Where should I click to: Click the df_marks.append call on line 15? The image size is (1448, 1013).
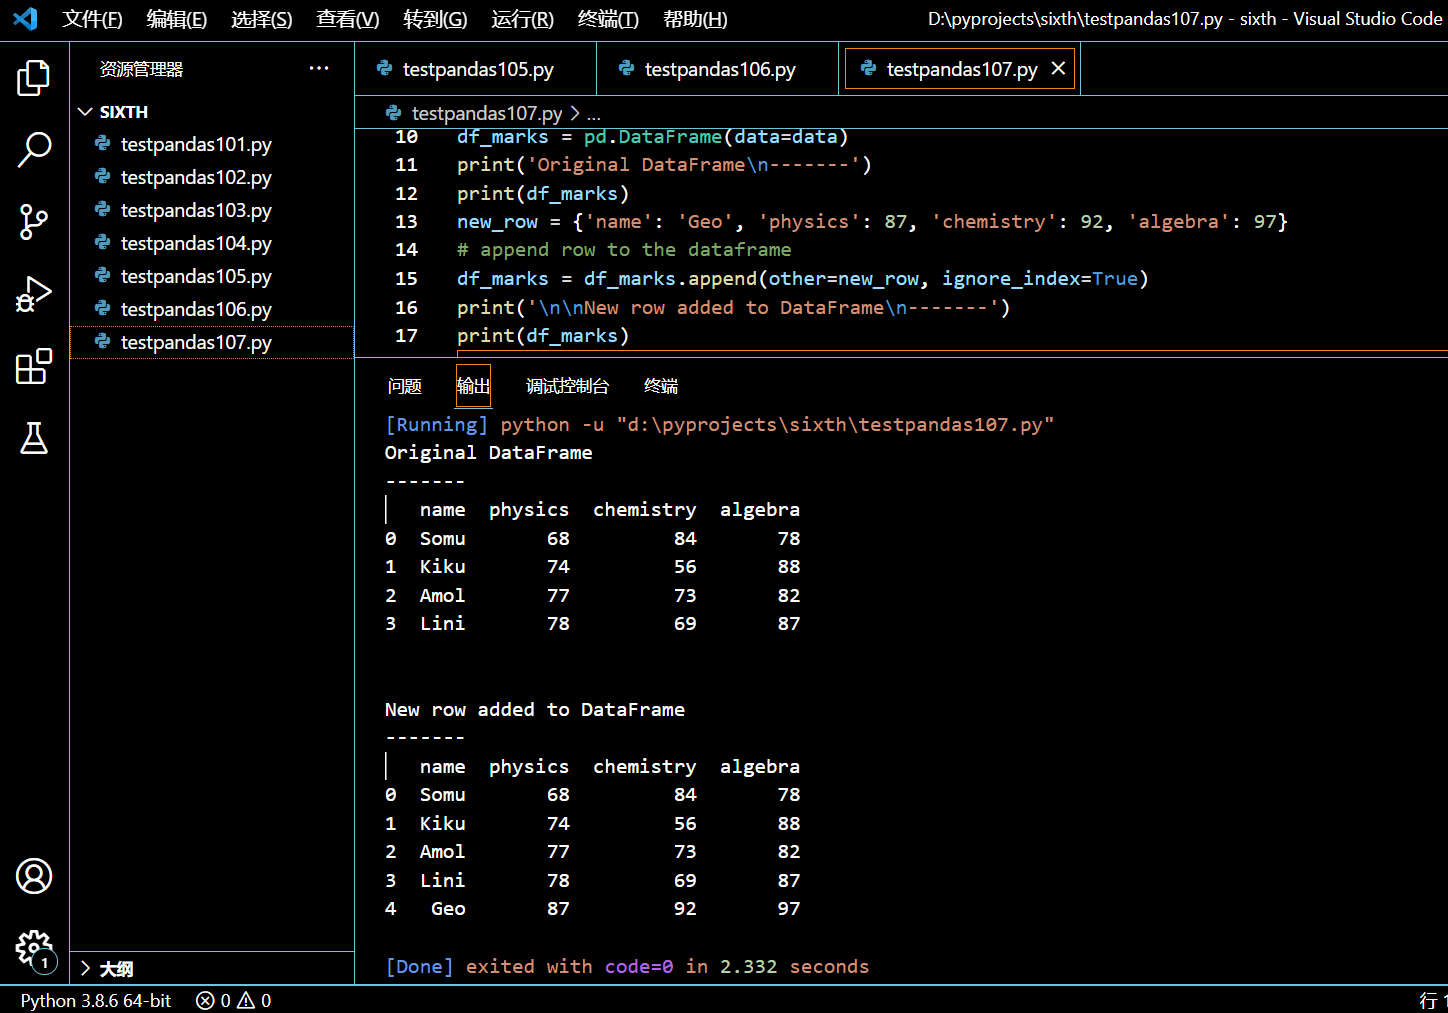[x=802, y=278]
